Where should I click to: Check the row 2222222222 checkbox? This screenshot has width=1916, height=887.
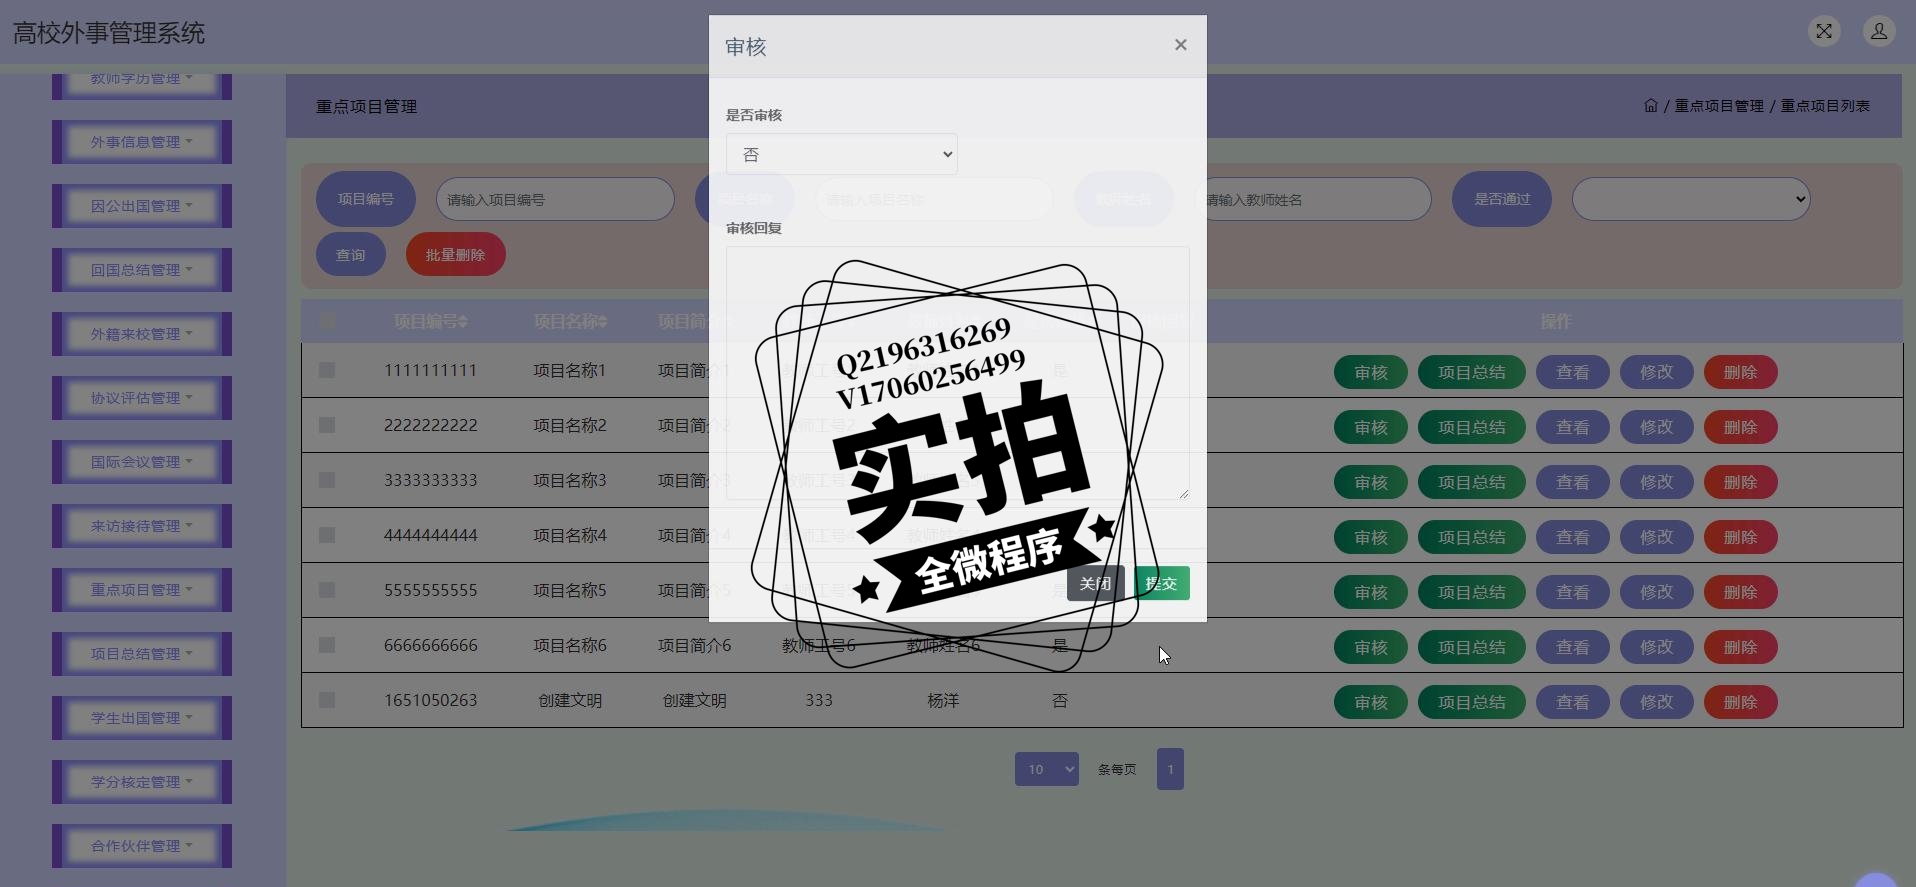327,425
